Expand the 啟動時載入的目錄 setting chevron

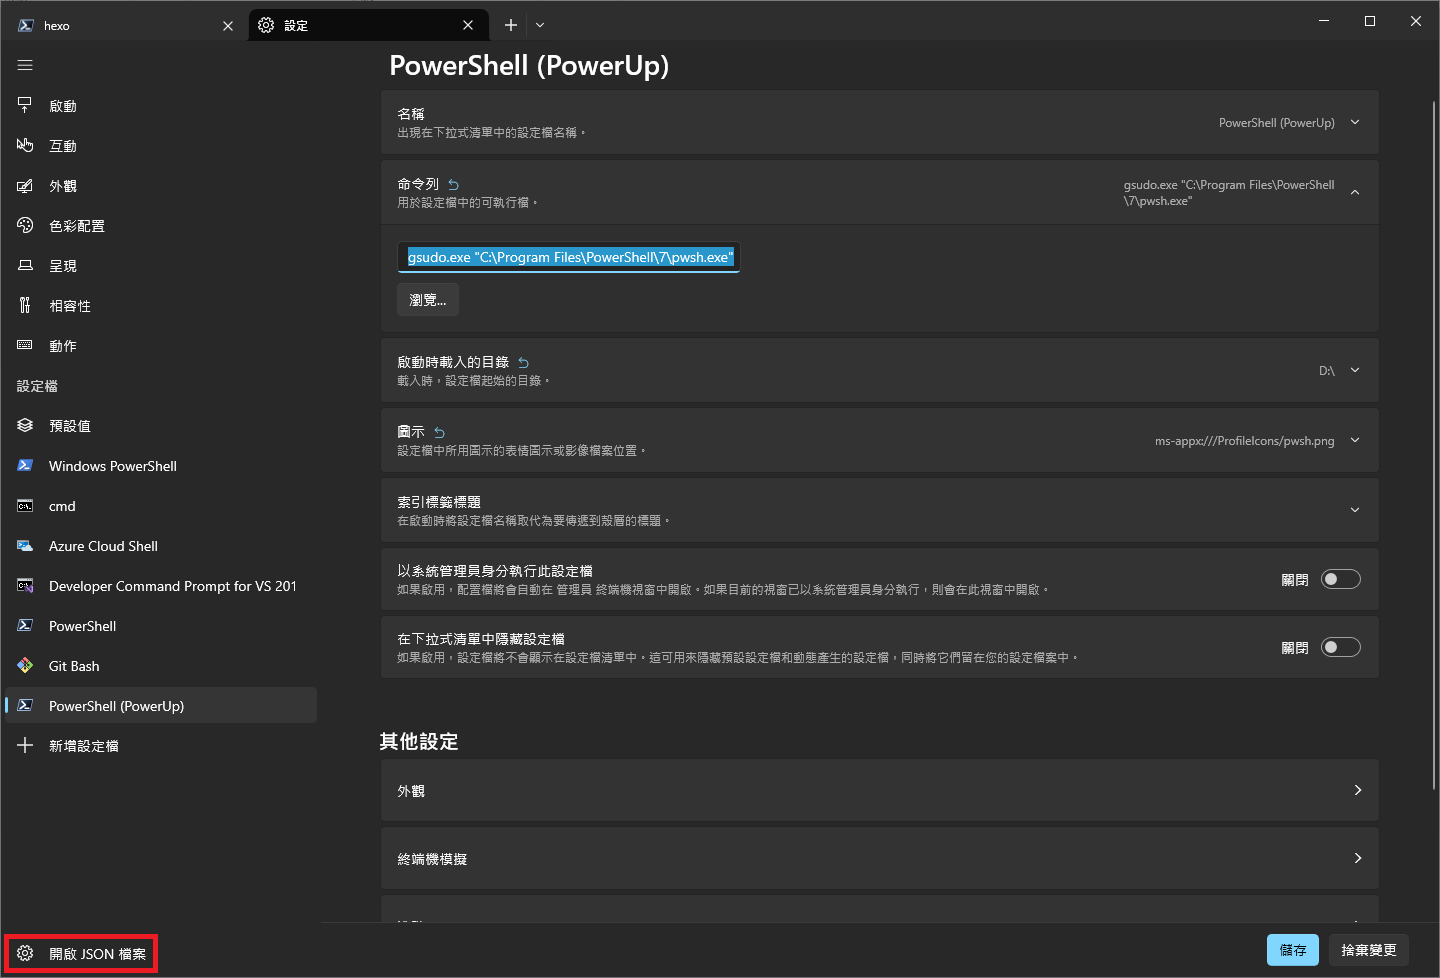click(x=1355, y=370)
